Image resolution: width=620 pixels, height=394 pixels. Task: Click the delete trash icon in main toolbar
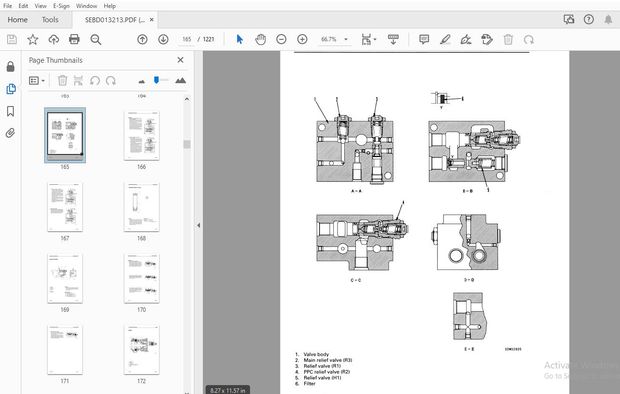508,39
